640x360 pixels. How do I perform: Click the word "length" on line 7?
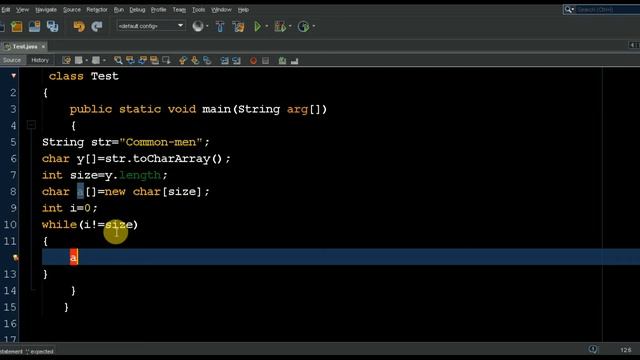click(x=140, y=175)
